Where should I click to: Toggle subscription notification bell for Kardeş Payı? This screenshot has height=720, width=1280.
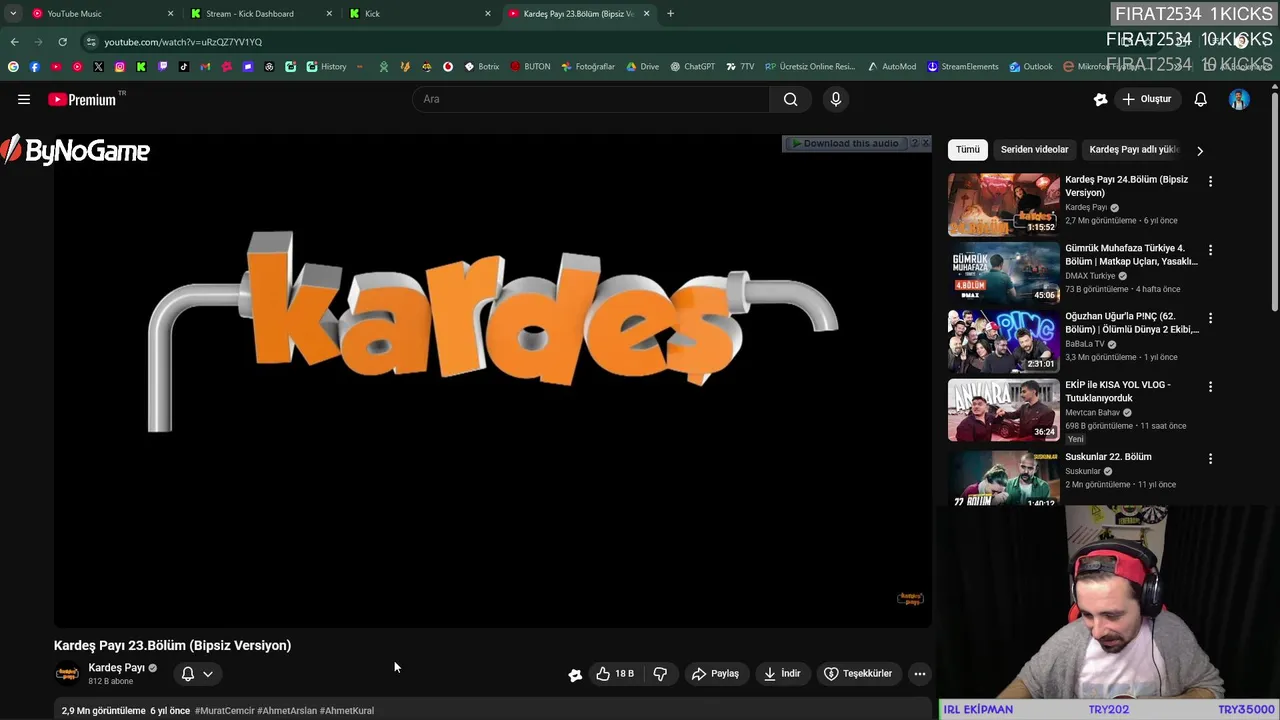[x=187, y=674]
